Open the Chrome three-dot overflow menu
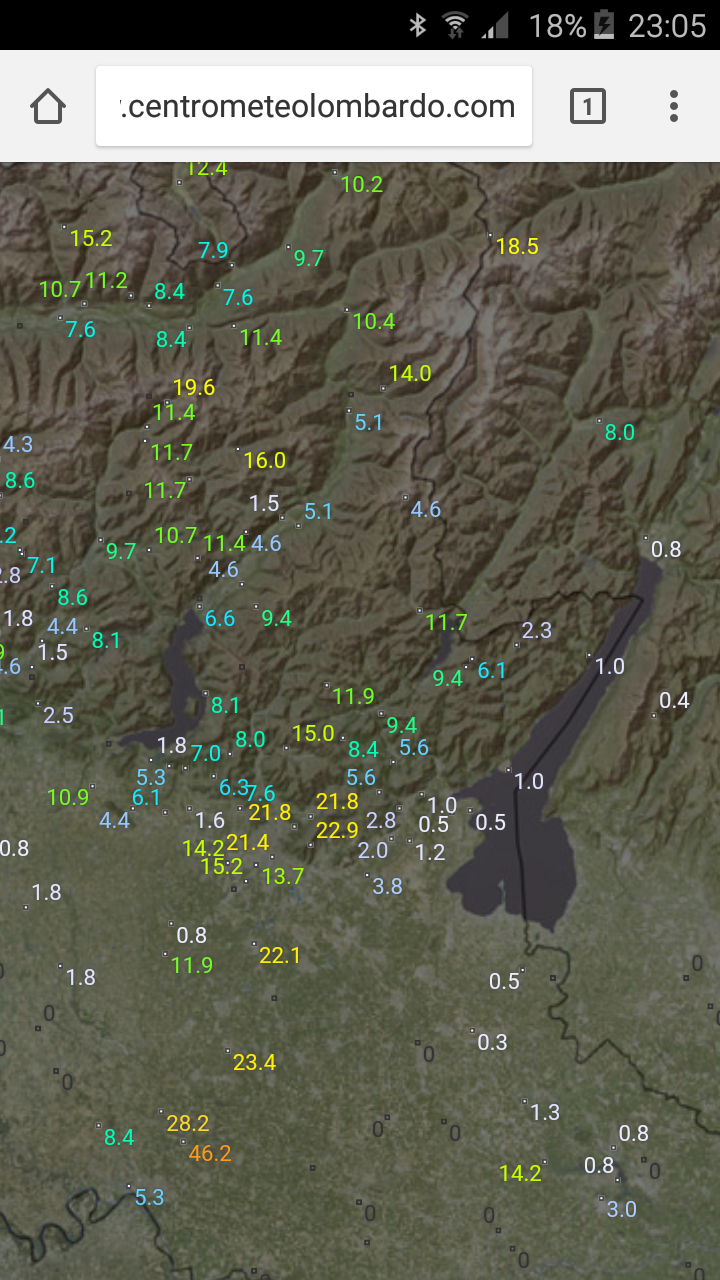The width and height of the screenshot is (720, 1280). [x=674, y=106]
